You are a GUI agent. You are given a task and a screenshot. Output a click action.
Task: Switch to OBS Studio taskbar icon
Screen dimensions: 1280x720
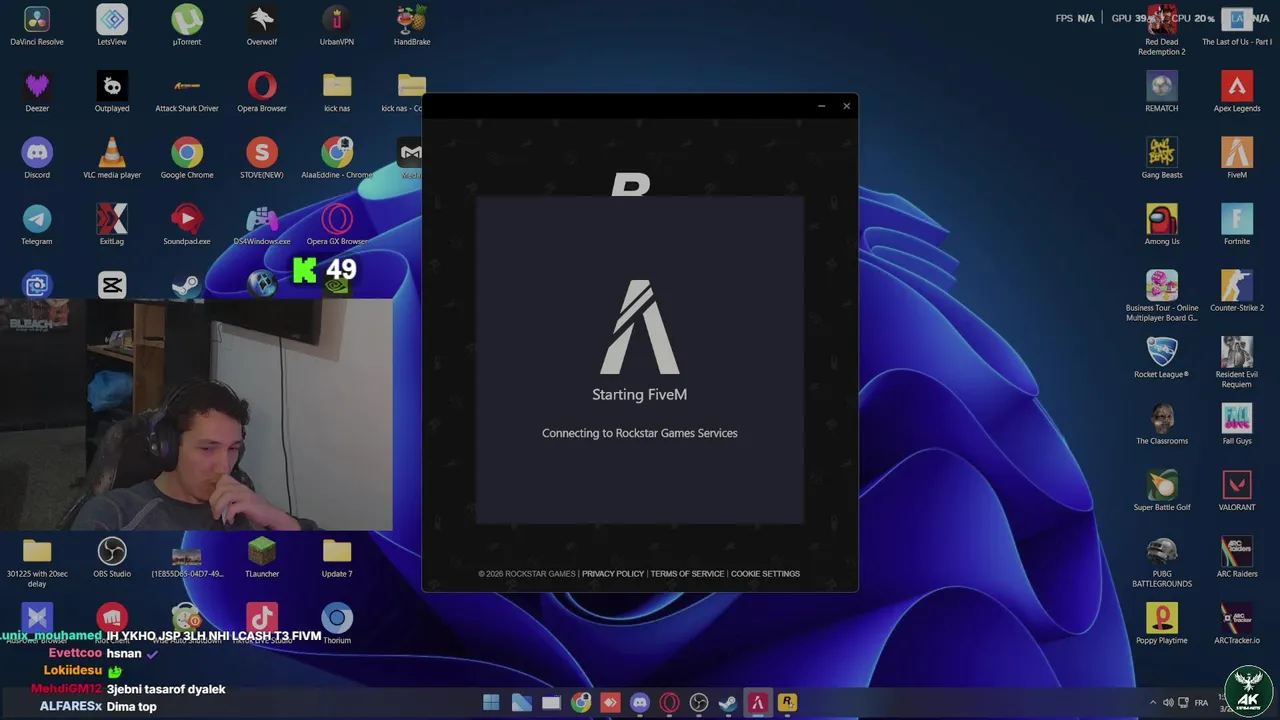click(x=698, y=703)
